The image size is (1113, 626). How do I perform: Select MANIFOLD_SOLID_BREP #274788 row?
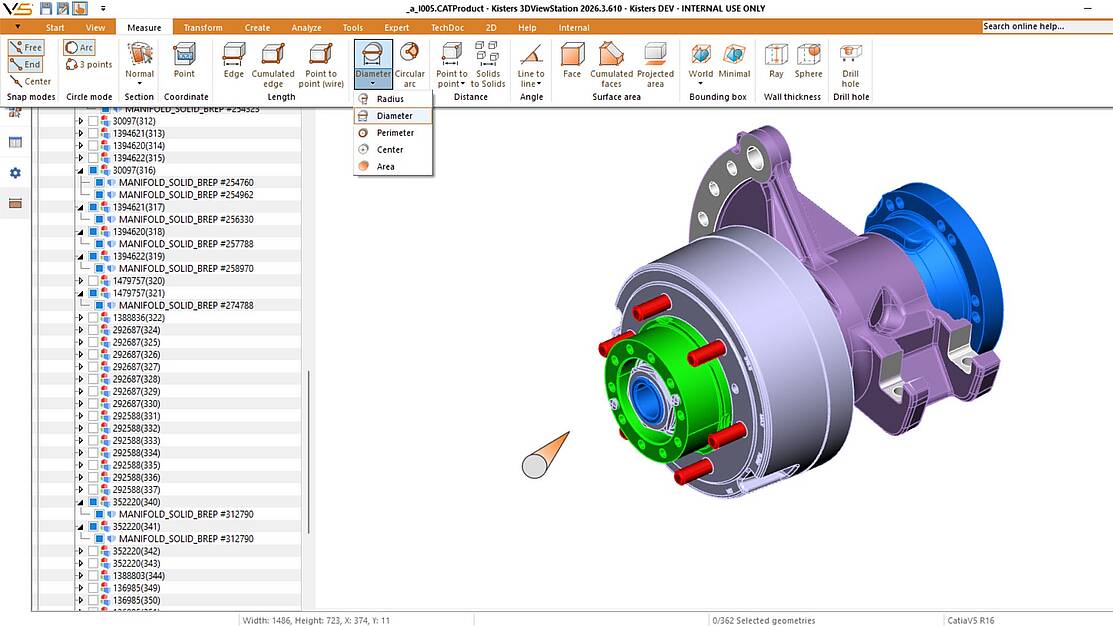point(186,305)
